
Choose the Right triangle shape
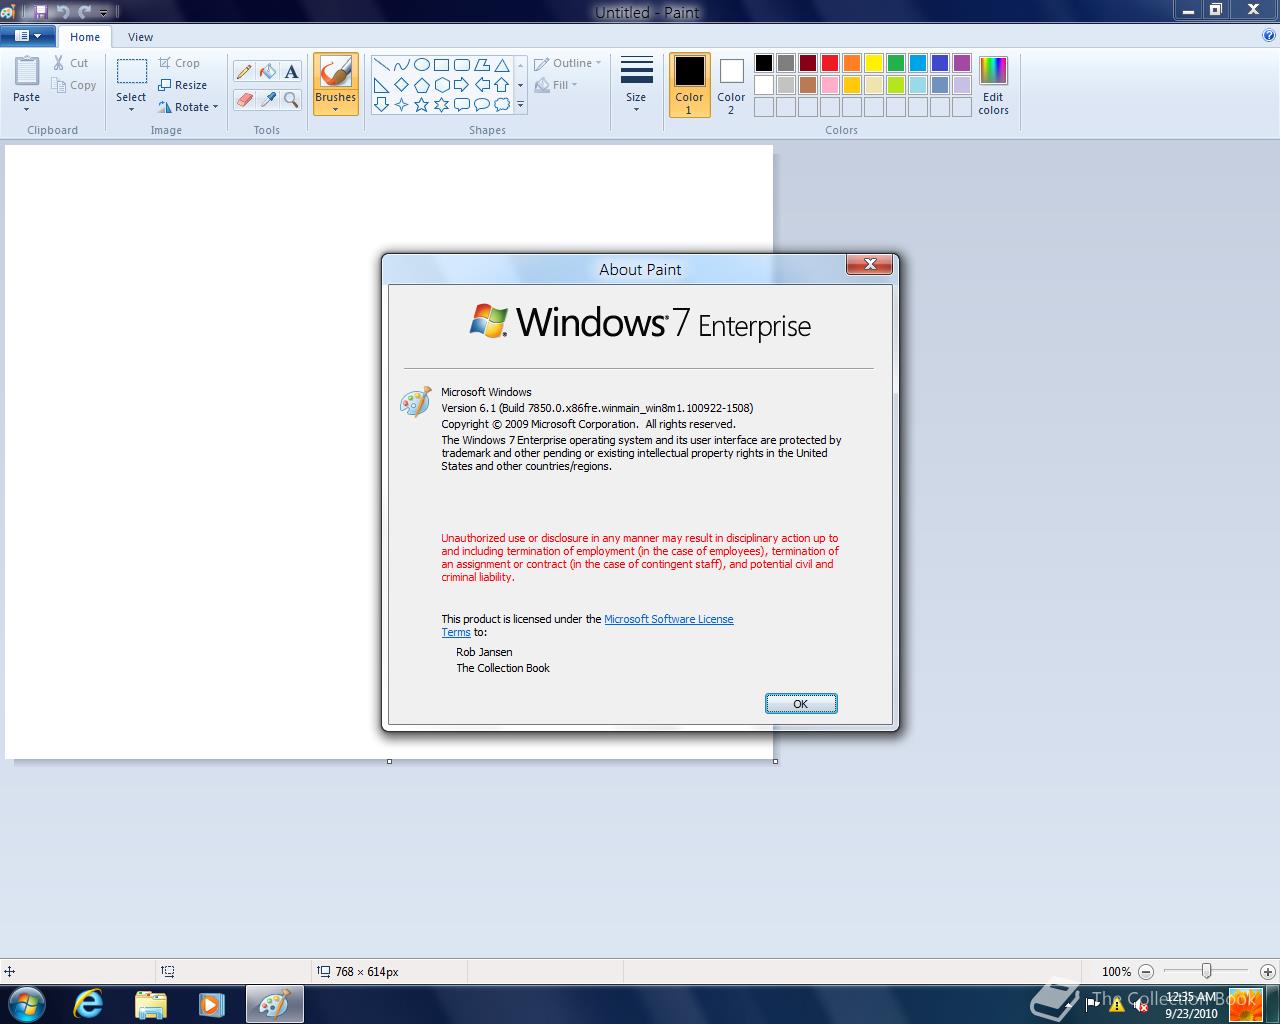[382, 85]
